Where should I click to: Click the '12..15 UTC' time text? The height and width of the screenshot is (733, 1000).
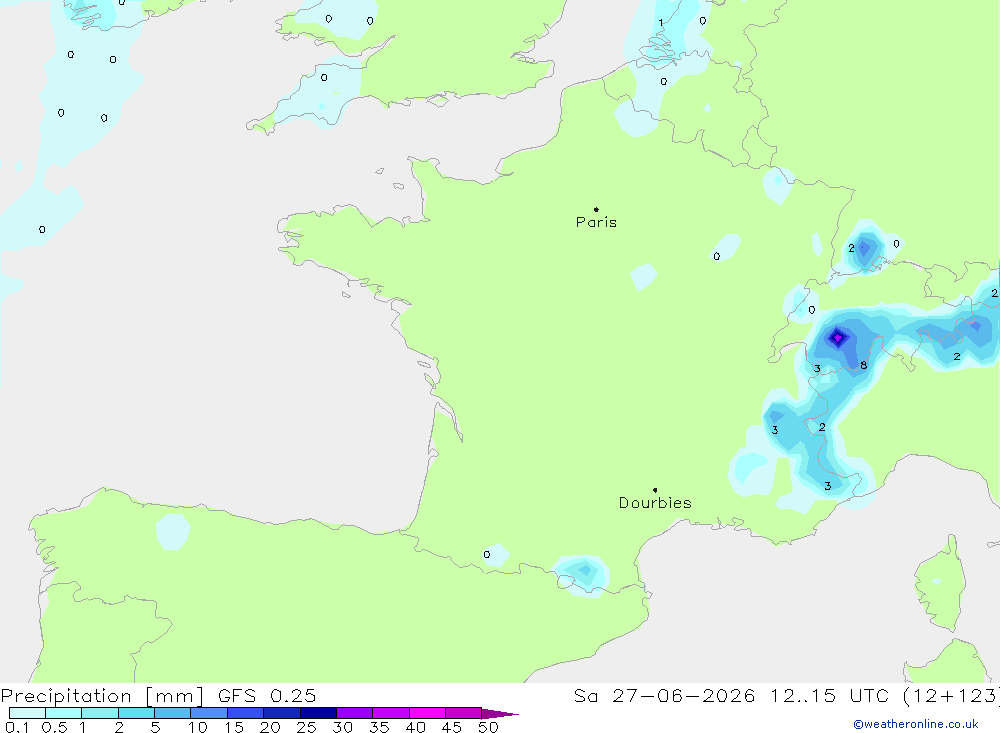click(832, 696)
